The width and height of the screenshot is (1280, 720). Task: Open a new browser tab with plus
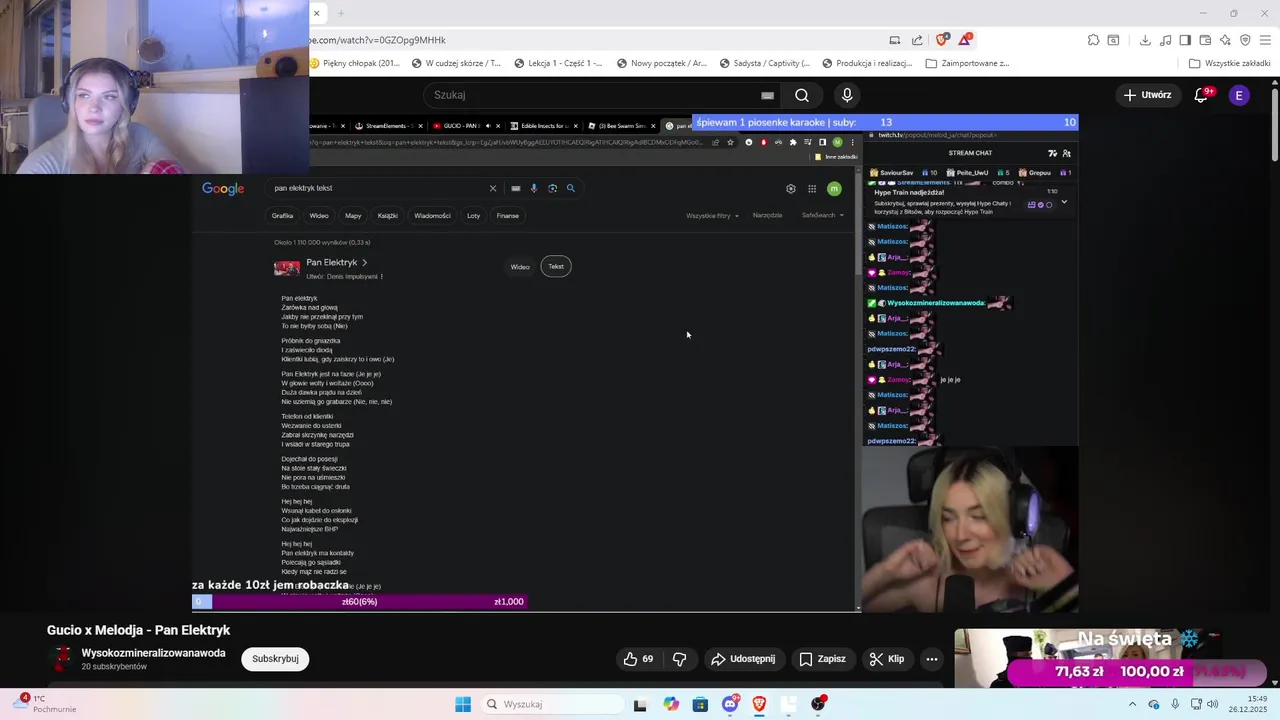click(341, 13)
